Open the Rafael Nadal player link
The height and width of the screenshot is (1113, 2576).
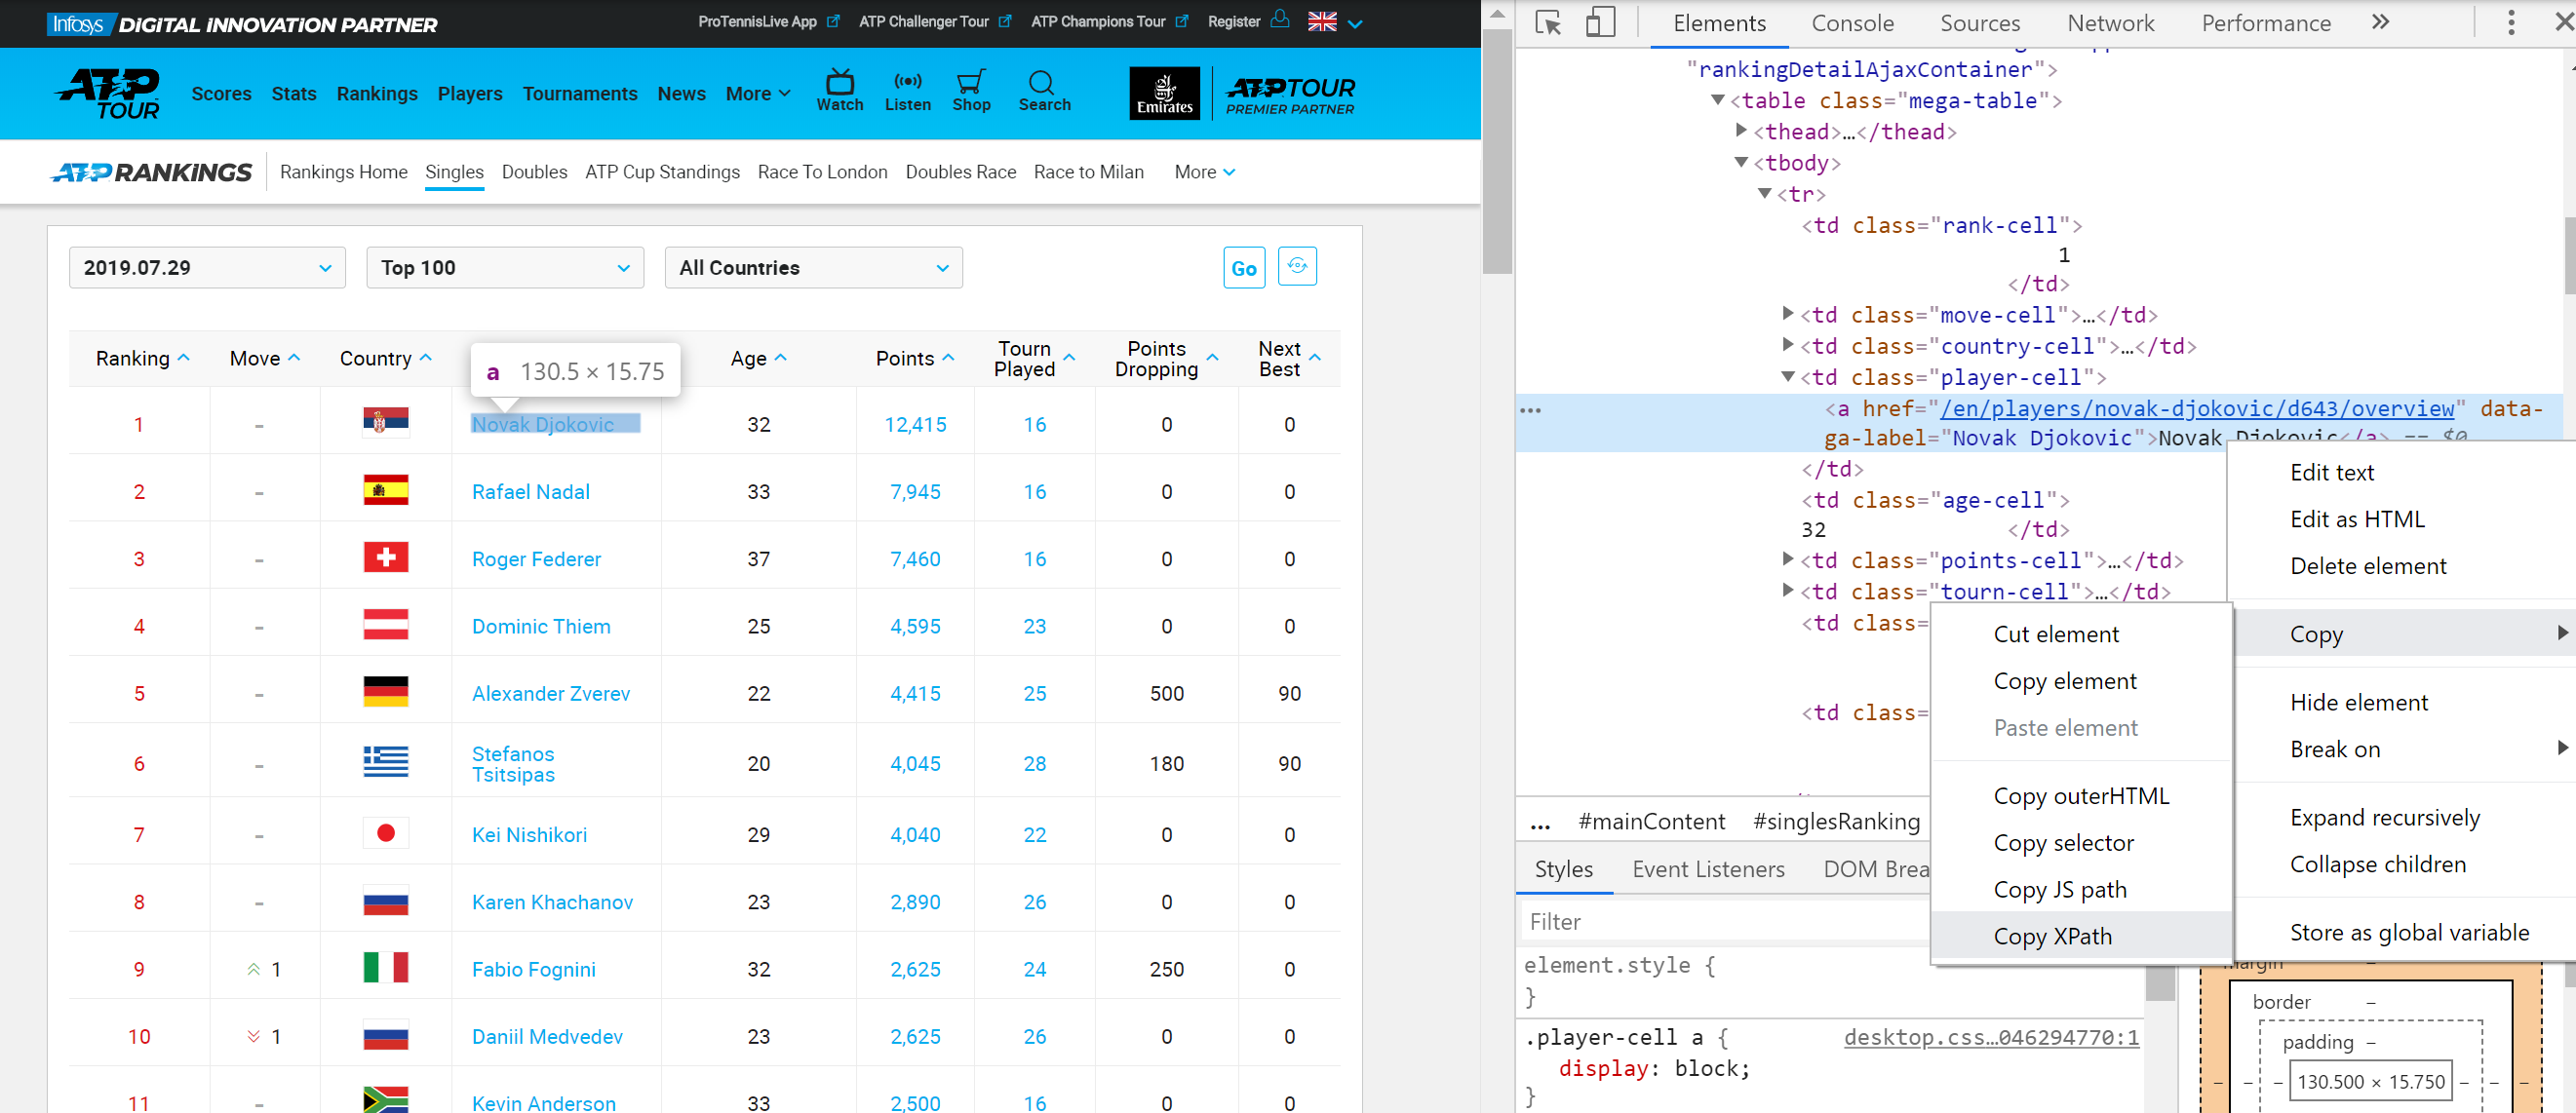pos(530,492)
